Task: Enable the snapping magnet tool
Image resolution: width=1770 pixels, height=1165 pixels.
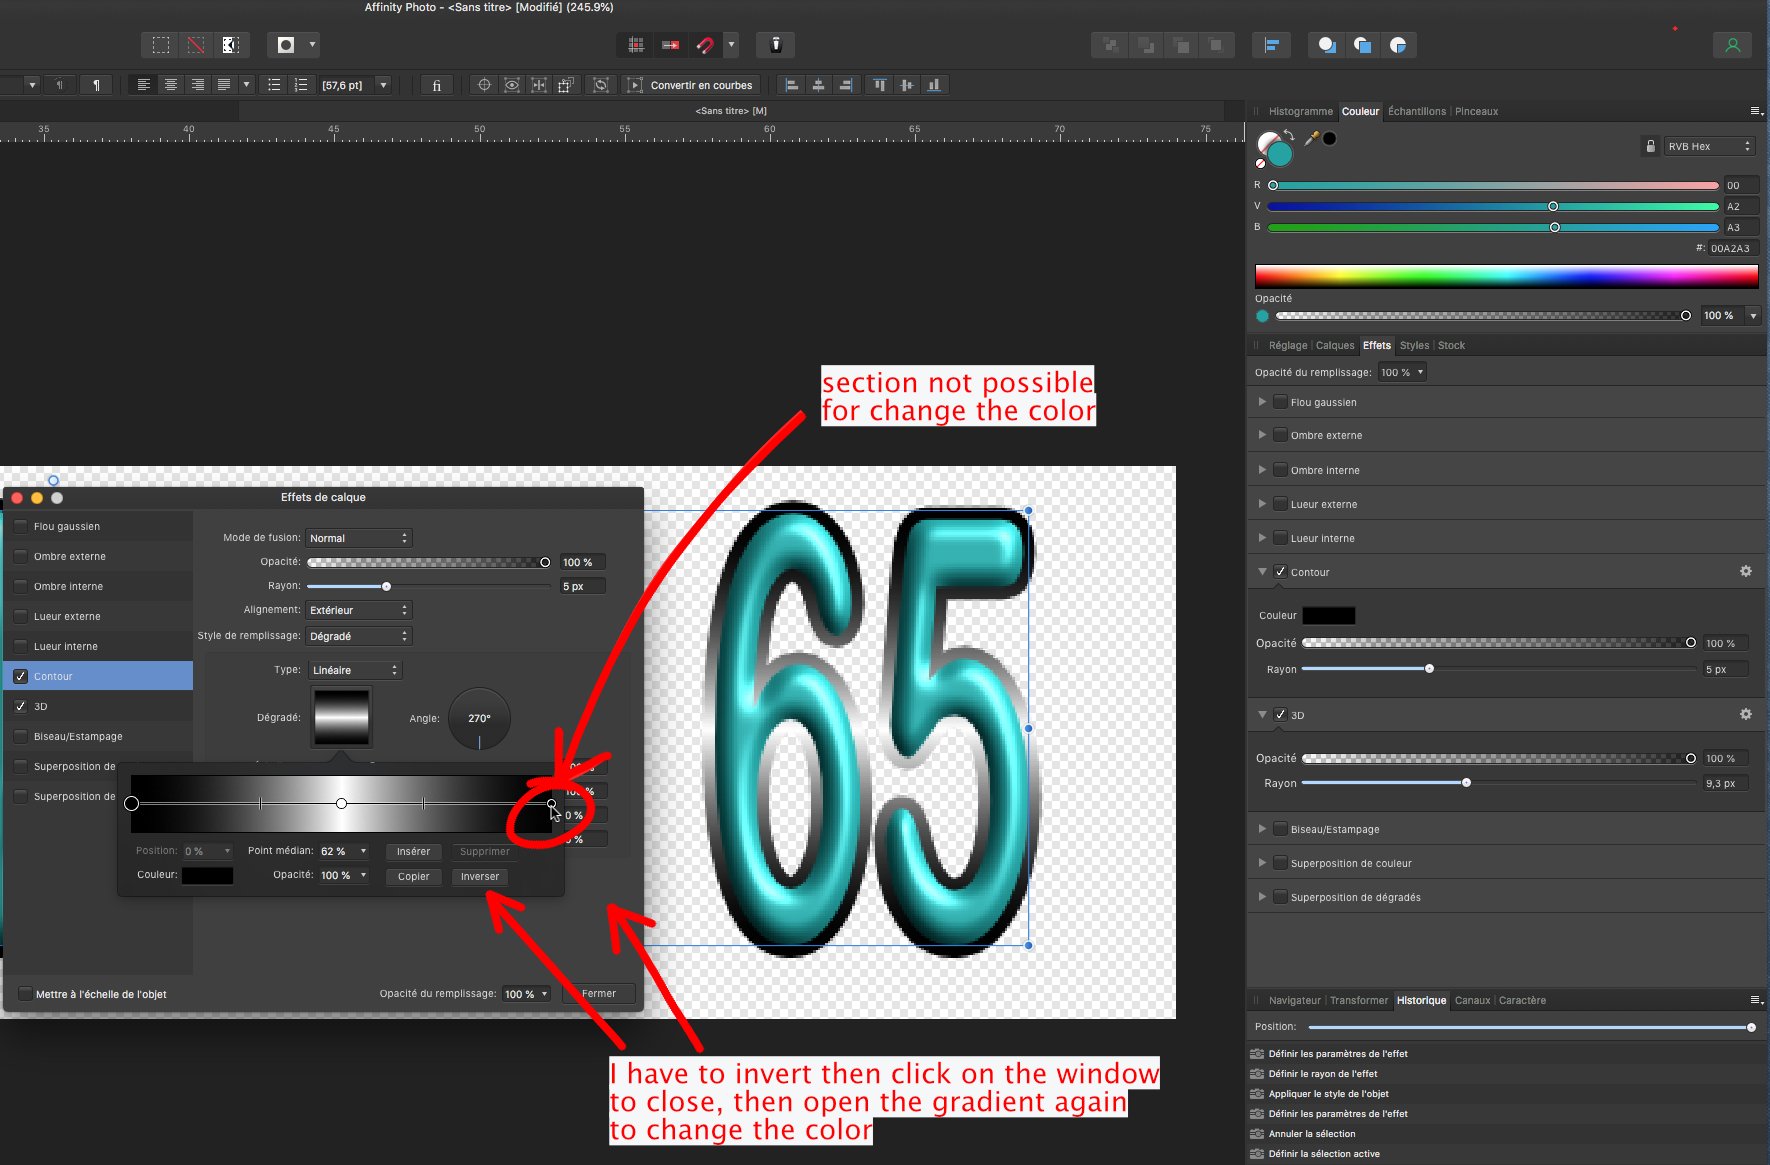Action: coord(707,45)
